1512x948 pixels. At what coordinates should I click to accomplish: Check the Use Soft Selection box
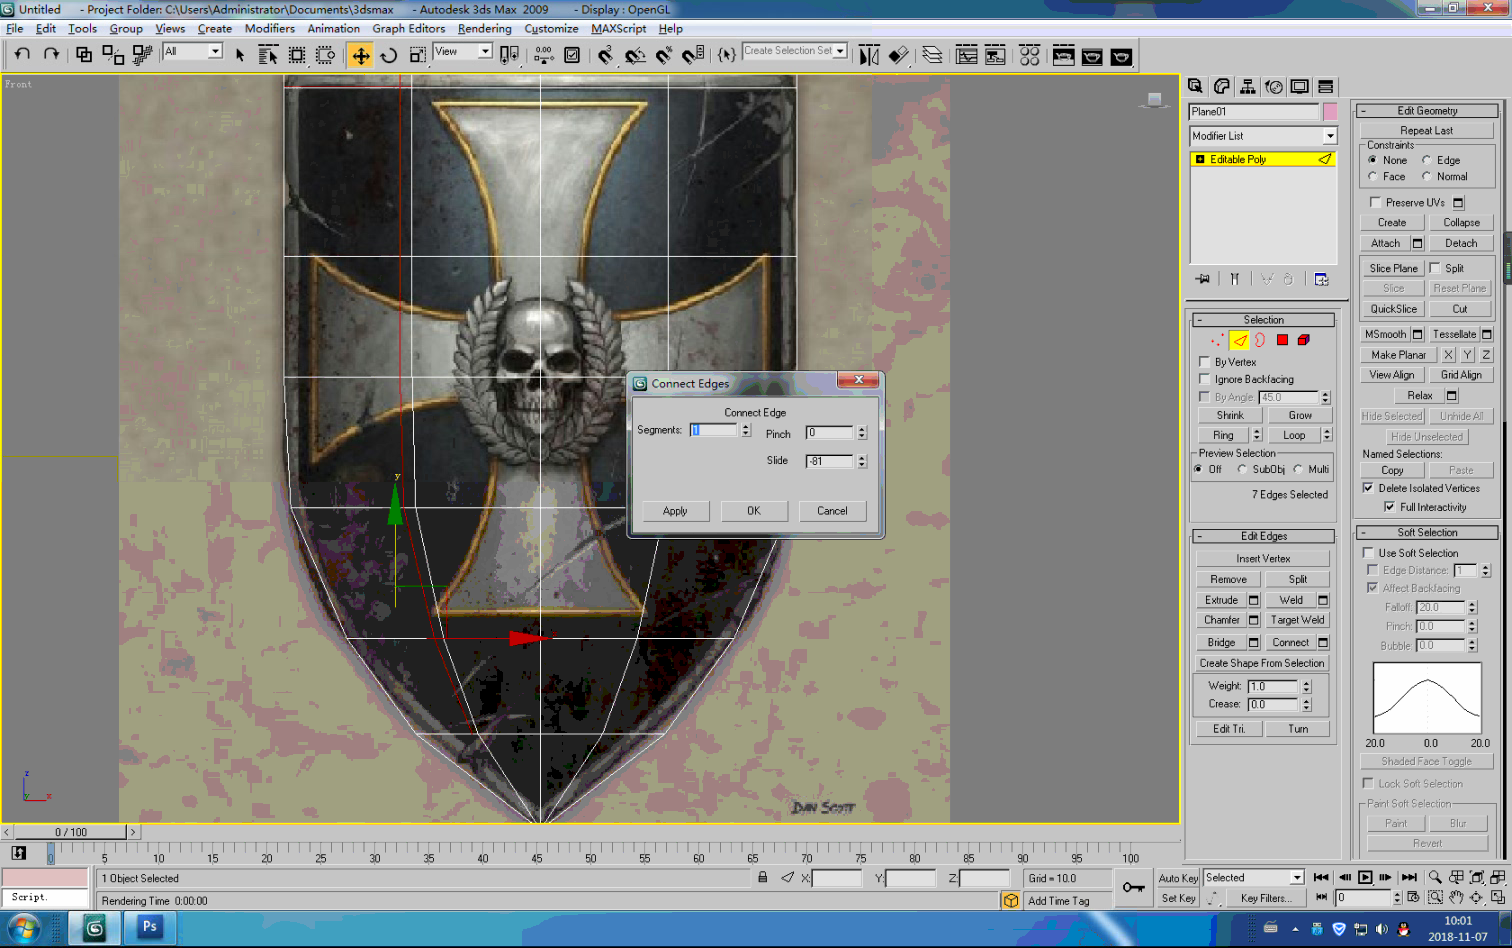[x=1369, y=553]
